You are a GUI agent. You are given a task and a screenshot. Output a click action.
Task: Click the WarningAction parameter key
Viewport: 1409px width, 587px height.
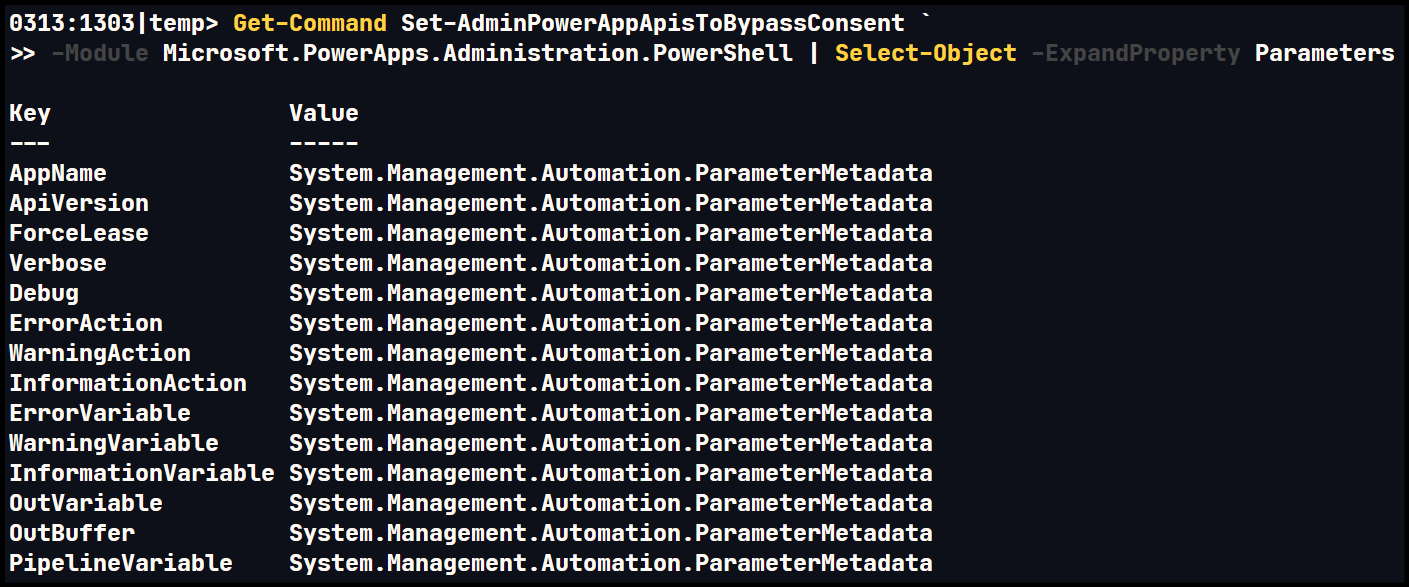[100, 353]
